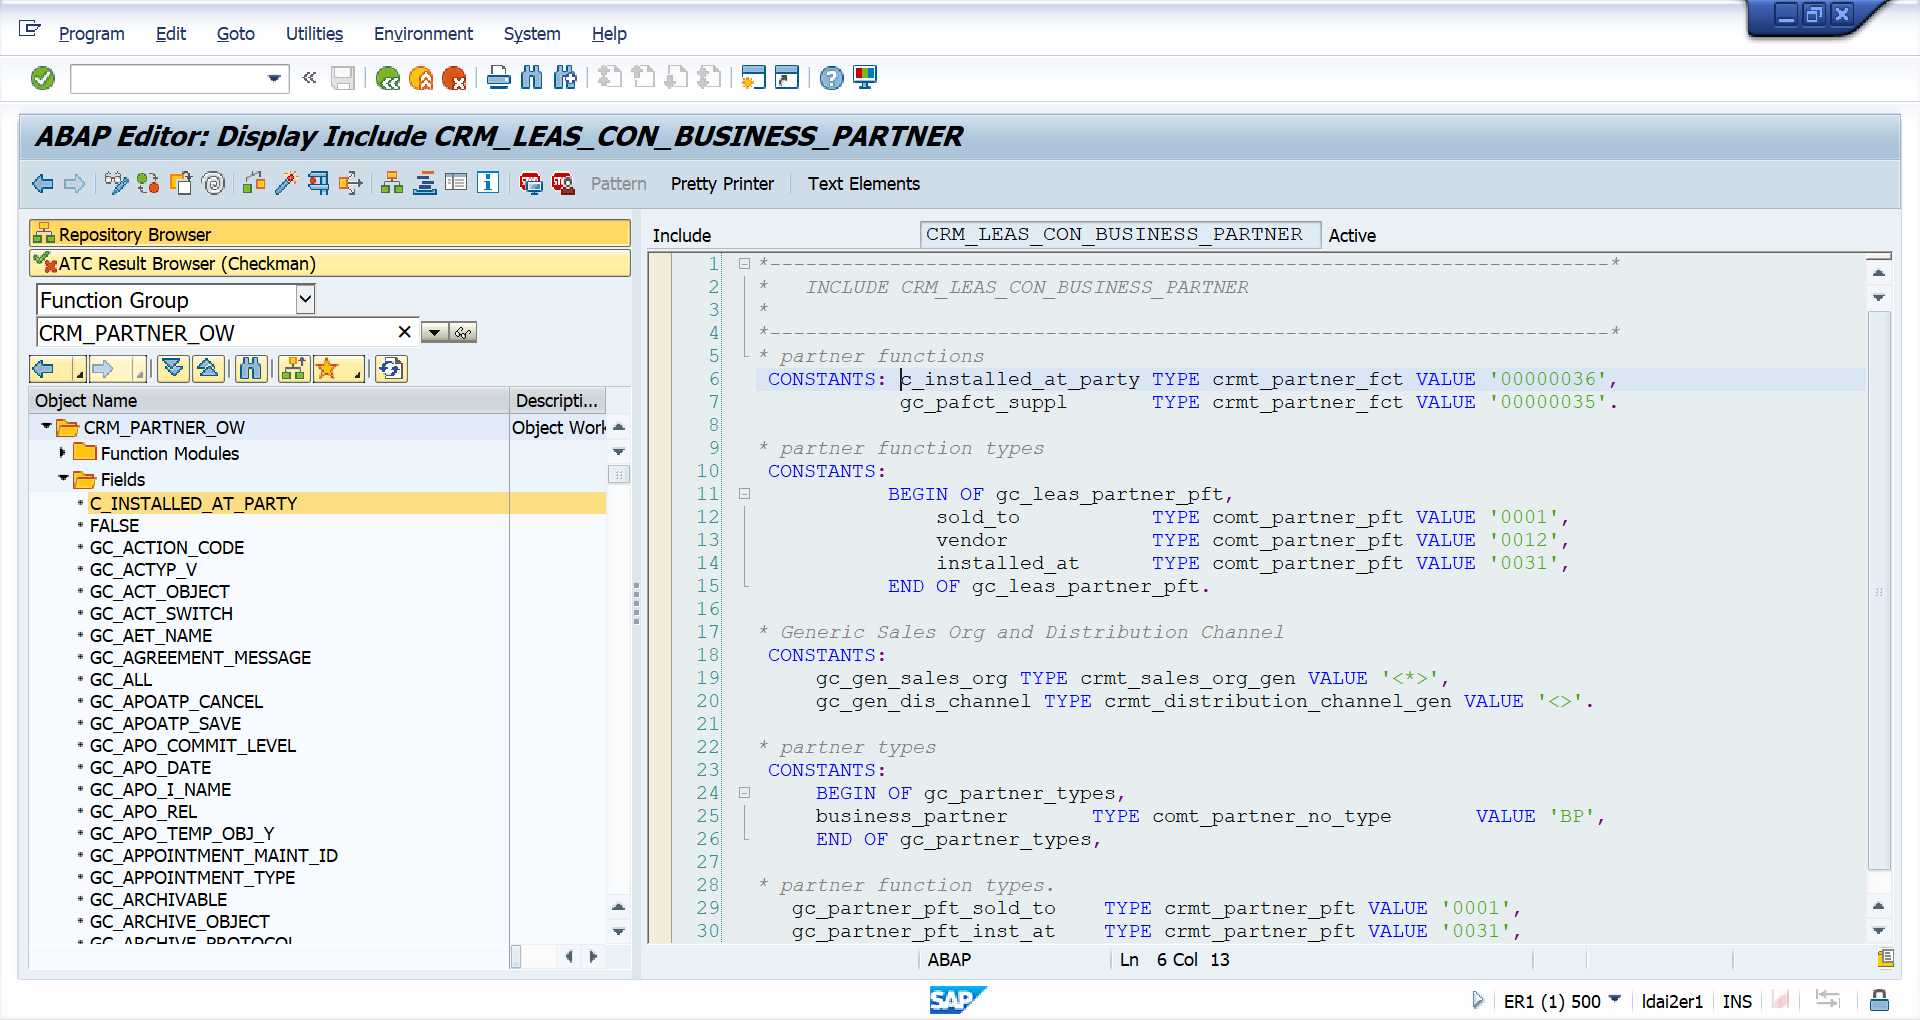Open the Utilities menu
This screenshot has height=1020, width=1920.
pos(314,34)
